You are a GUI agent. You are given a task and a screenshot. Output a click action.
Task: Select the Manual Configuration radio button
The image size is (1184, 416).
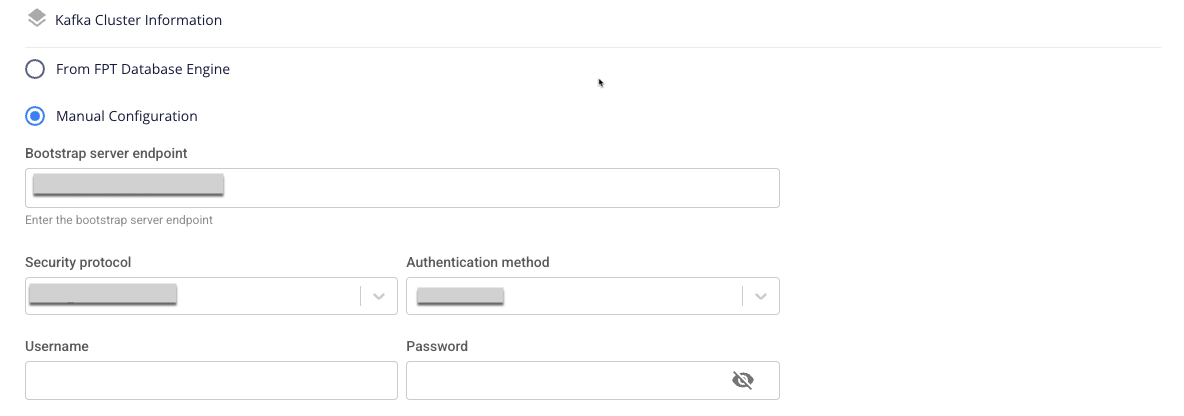pyautogui.click(x=35, y=116)
